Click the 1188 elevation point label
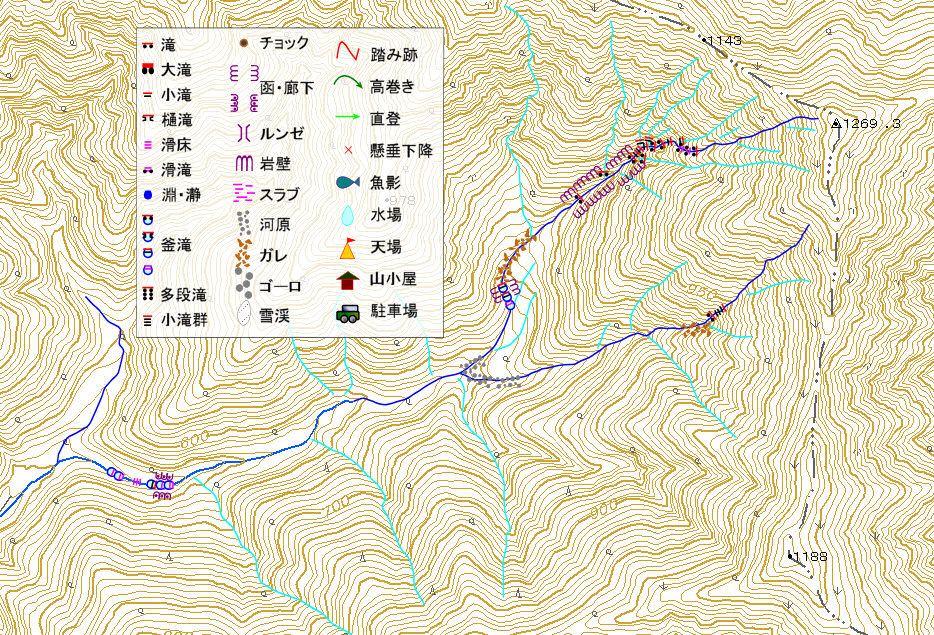Screen dimensions: 934x635 (x=810, y=556)
